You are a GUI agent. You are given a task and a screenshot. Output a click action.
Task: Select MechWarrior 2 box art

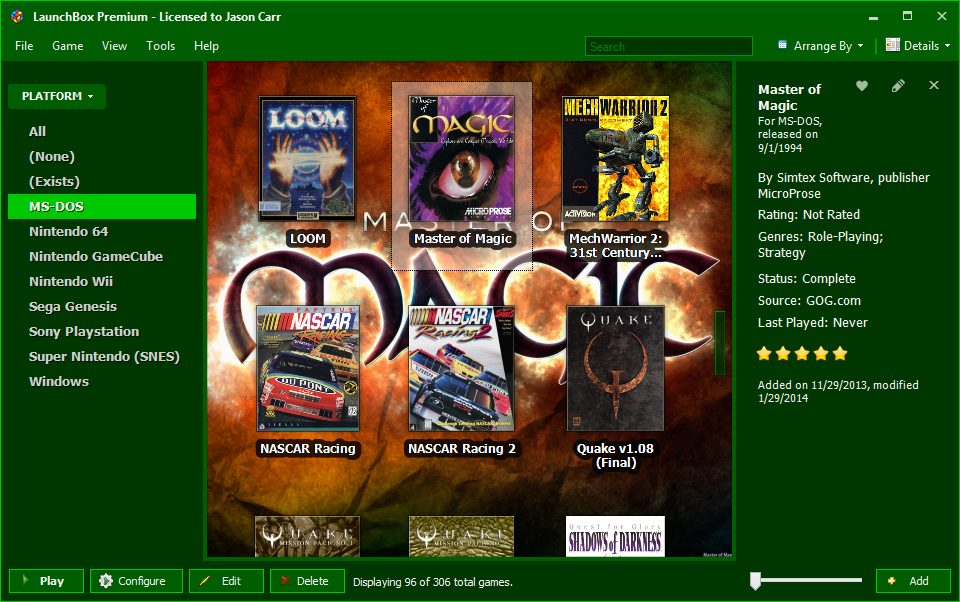click(615, 158)
